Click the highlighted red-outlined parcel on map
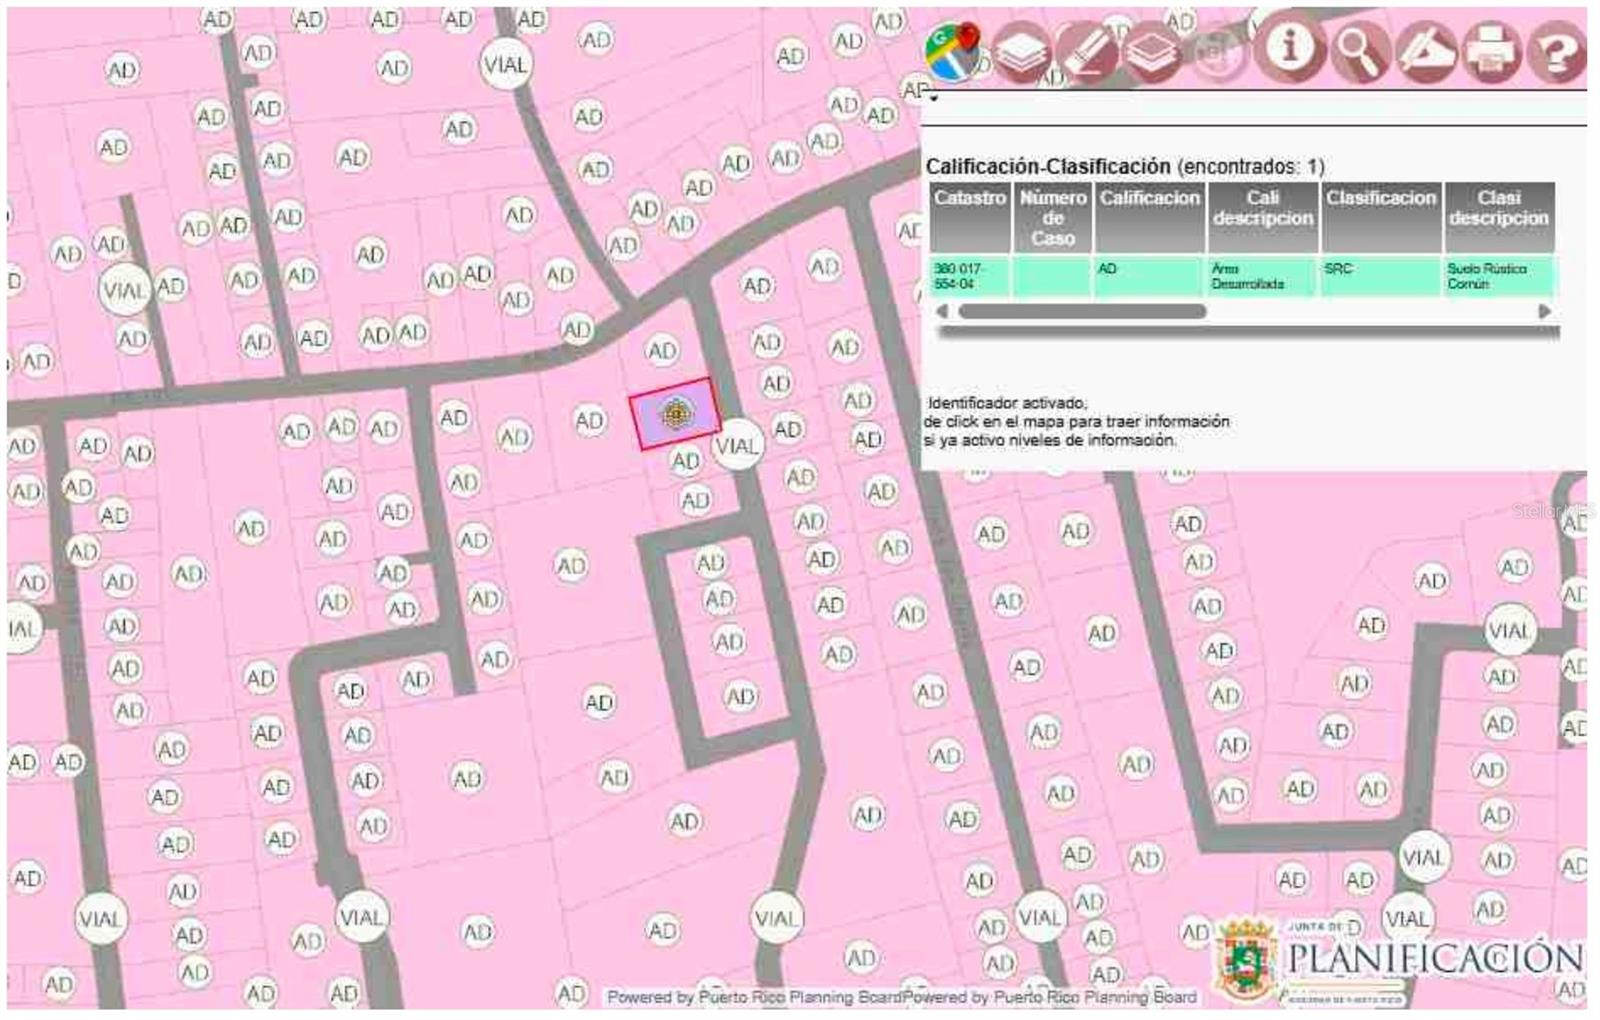Screen dimensions: 1600x1020 [675, 413]
